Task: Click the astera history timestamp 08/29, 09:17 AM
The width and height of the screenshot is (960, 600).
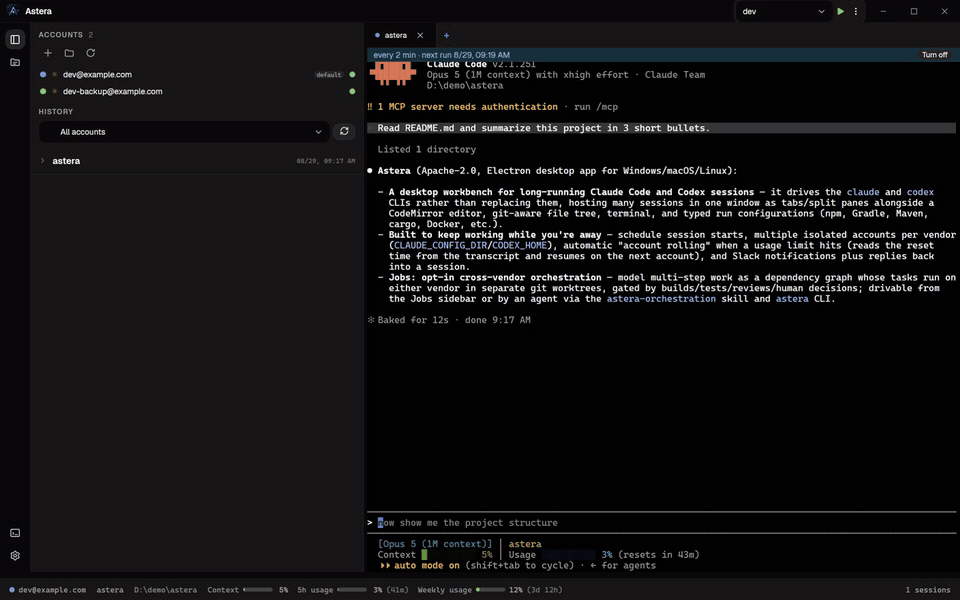Action: point(326,161)
